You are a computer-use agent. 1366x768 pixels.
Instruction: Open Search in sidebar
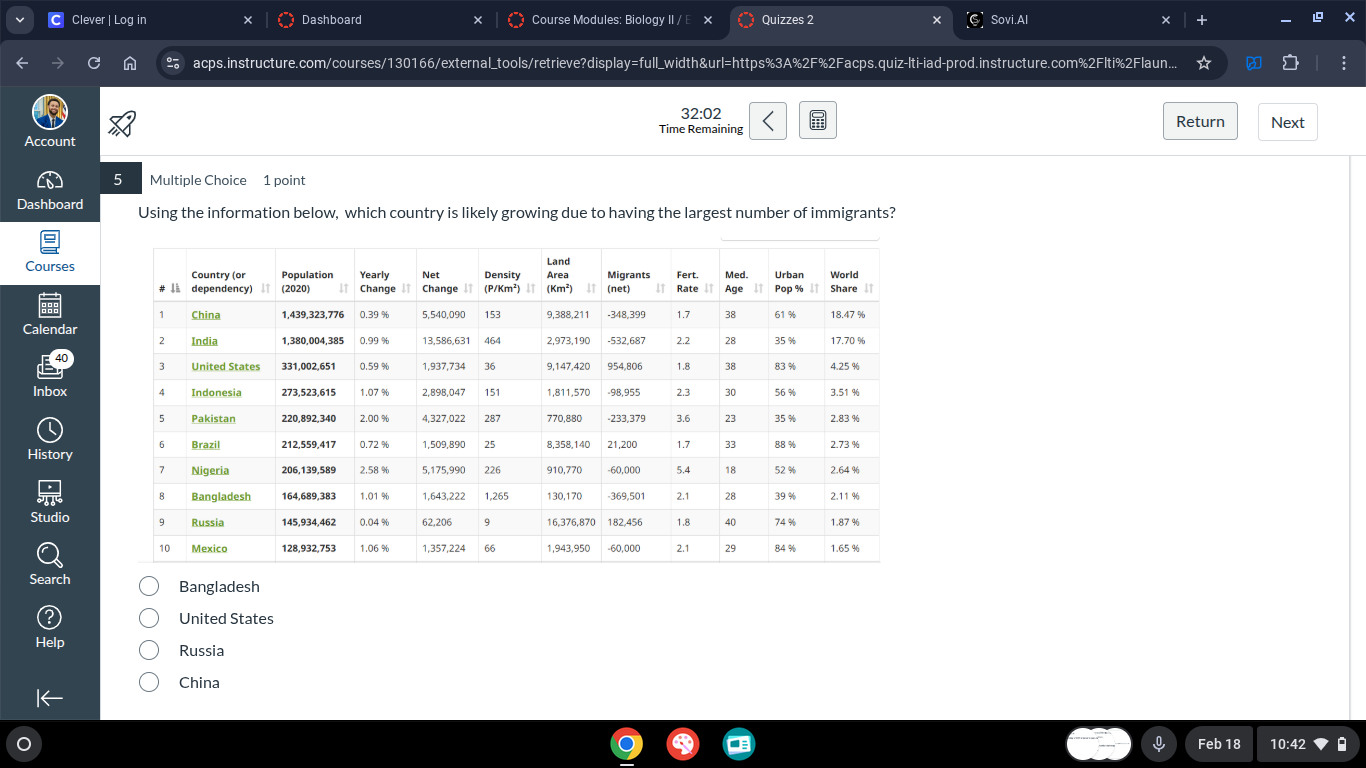coord(50,565)
